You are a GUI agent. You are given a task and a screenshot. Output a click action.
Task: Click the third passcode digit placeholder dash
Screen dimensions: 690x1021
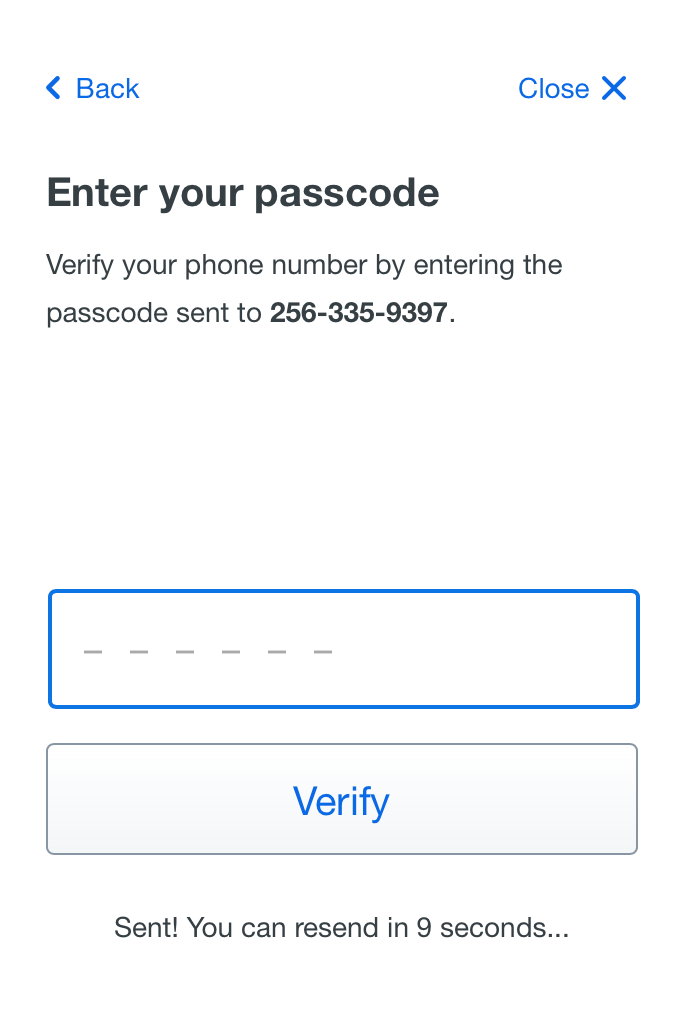point(185,652)
